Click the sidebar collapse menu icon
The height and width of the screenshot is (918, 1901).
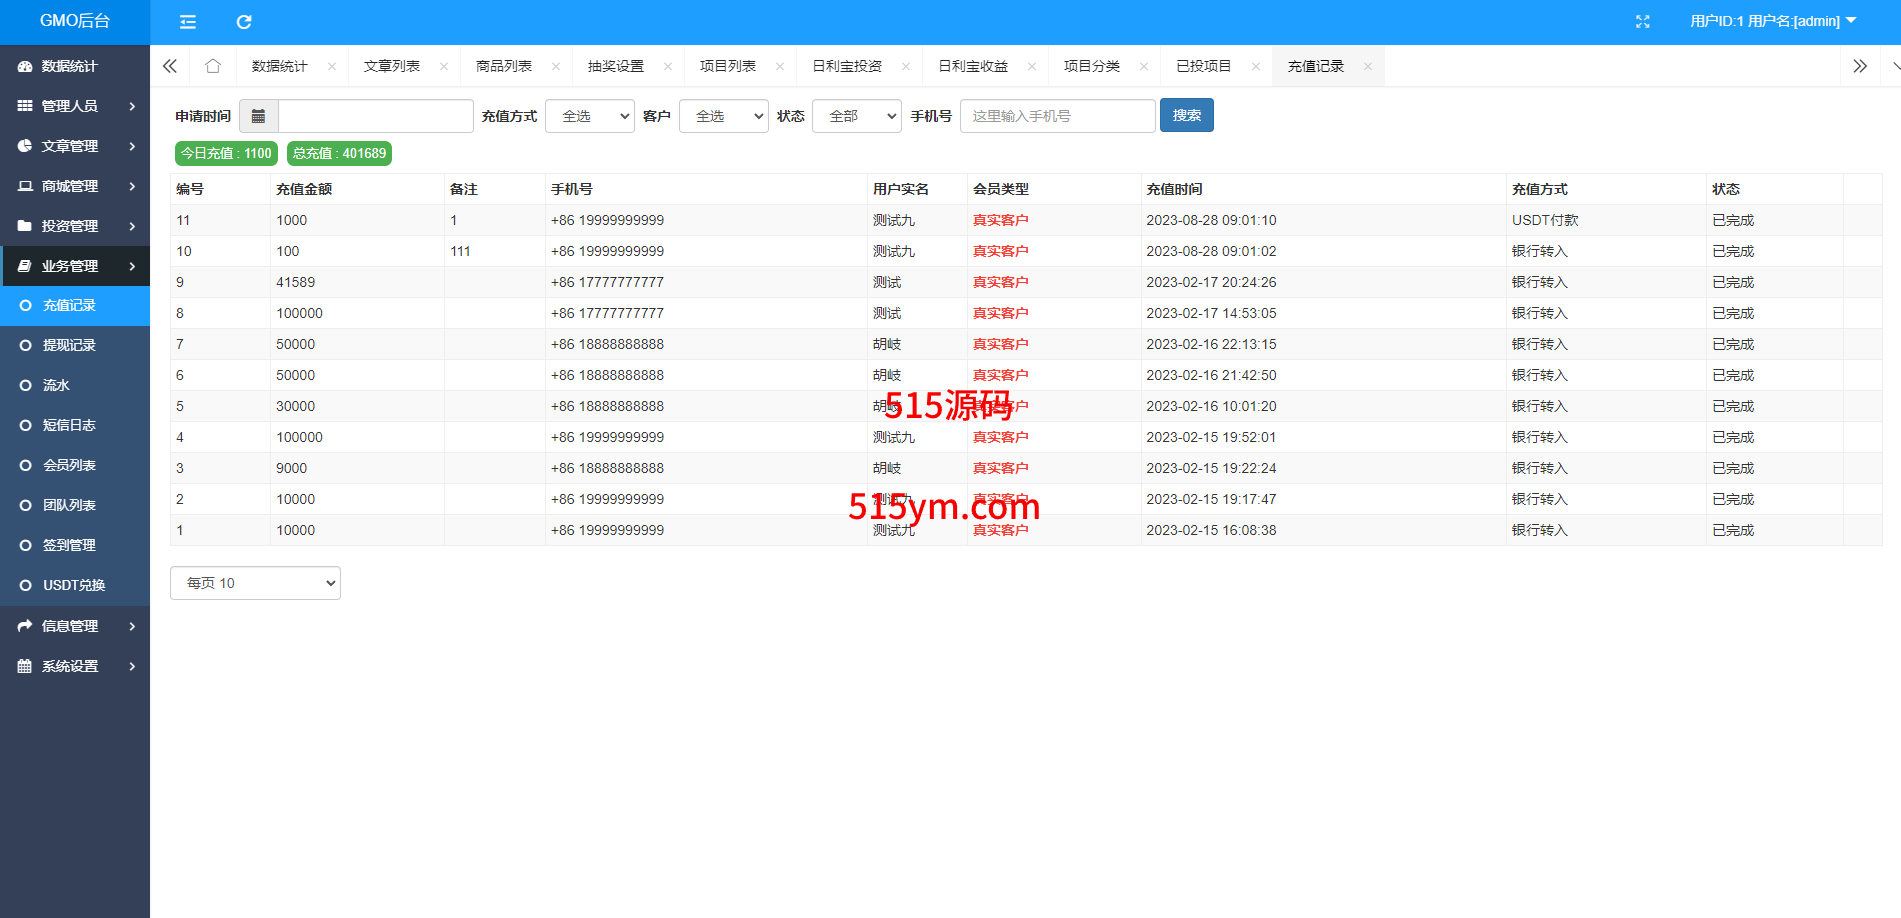[187, 22]
